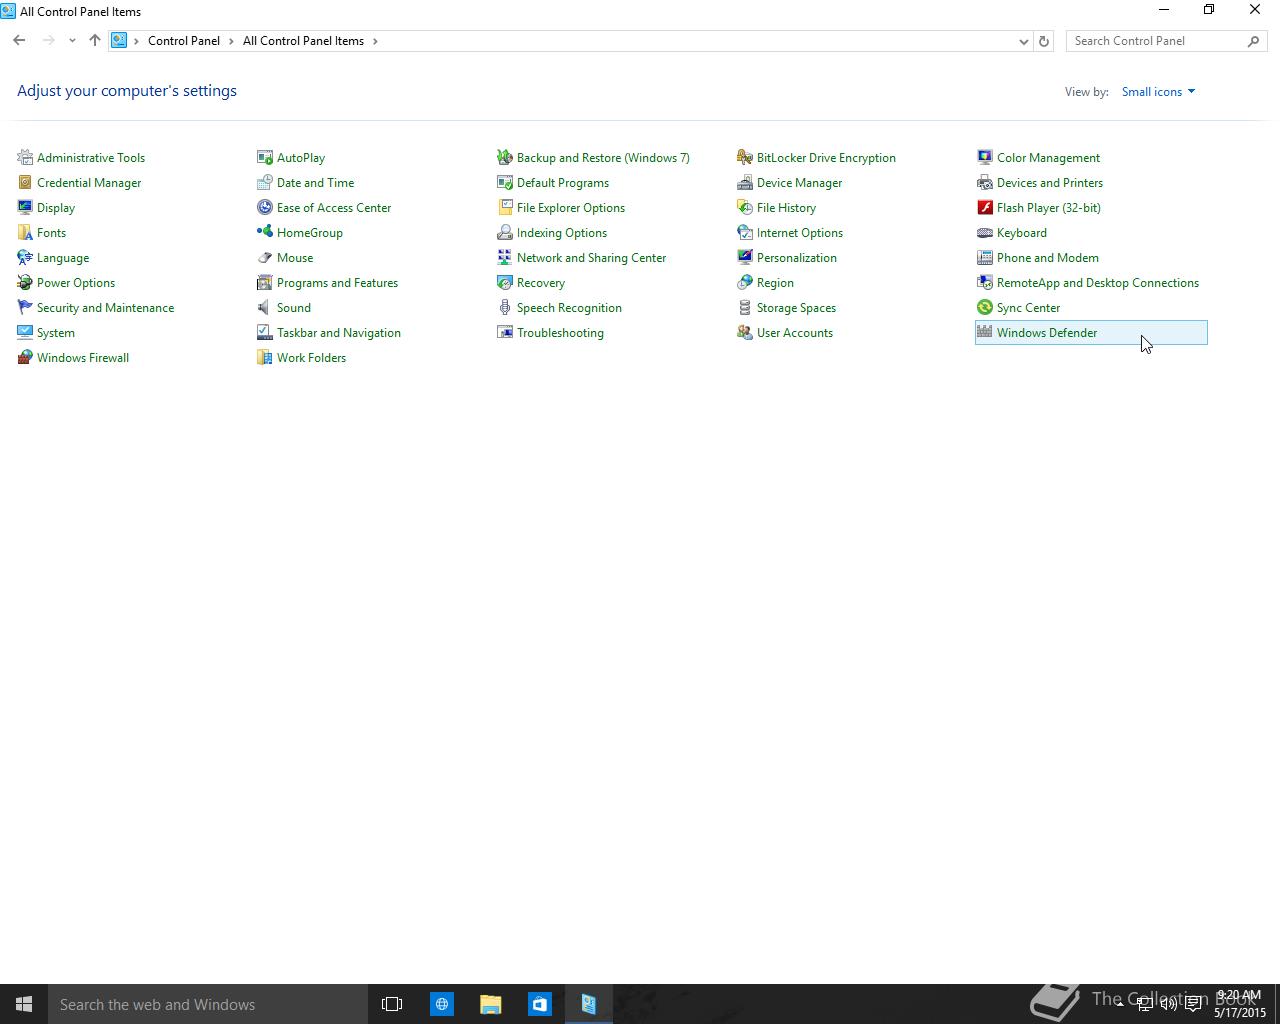The height and width of the screenshot is (1024, 1280).
Task: Open Default Programs
Action: point(563,183)
